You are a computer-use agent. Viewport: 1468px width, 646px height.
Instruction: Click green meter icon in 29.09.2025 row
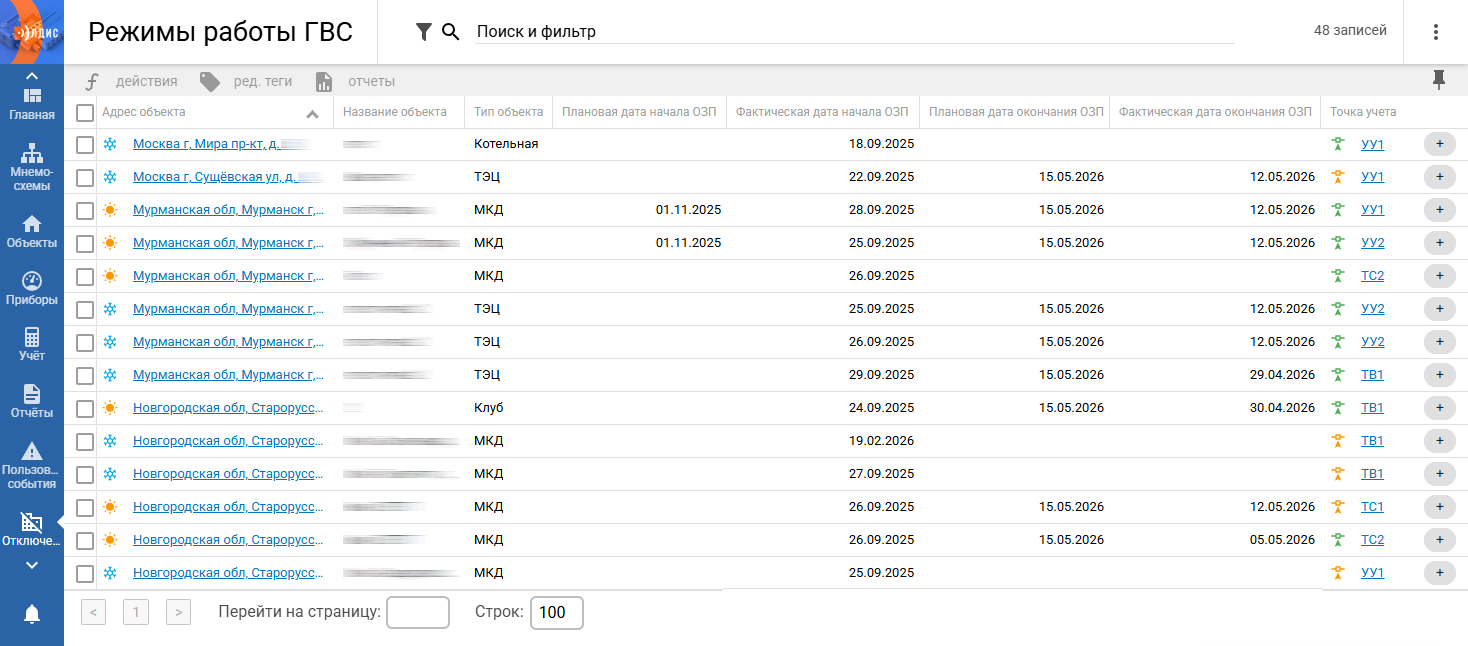click(x=1338, y=375)
